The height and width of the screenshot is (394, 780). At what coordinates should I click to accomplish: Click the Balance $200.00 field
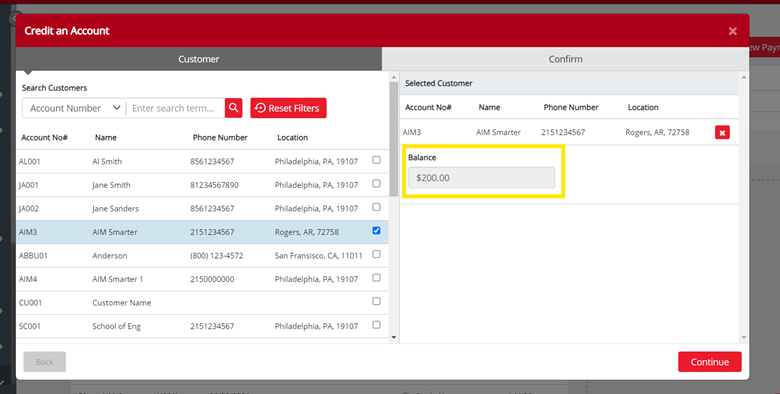(x=481, y=178)
